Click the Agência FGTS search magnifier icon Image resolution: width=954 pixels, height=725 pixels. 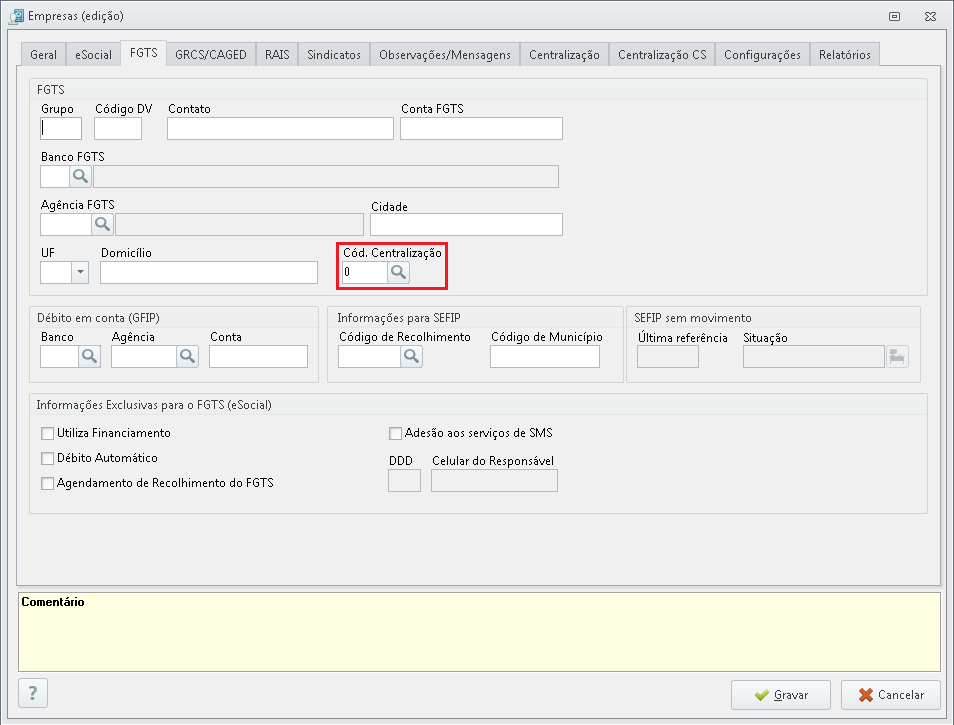pos(103,224)
